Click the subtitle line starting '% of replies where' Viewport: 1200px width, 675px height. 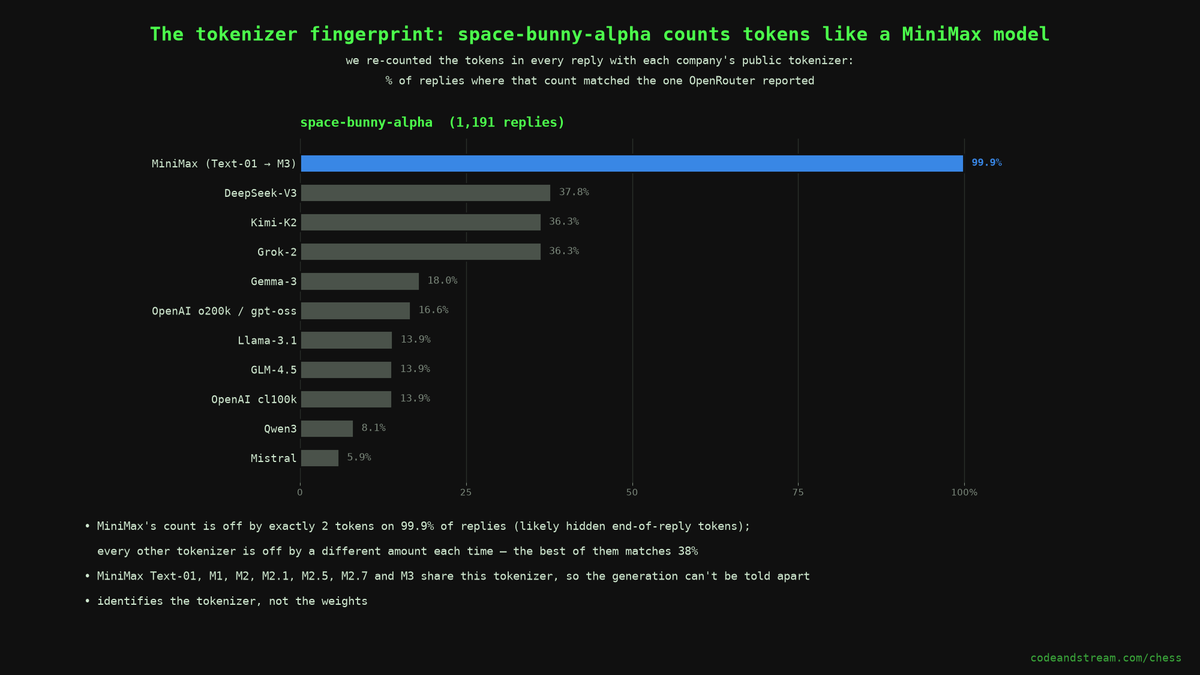[600, 81]
